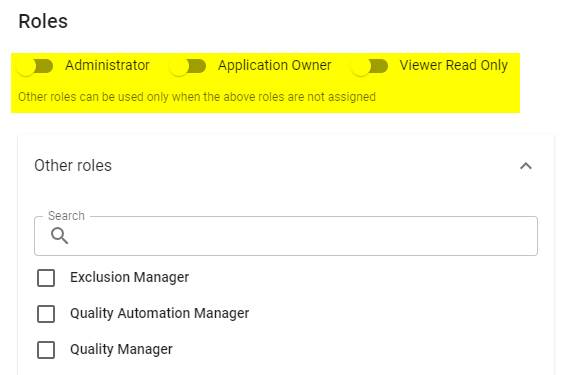562x375 pixels.
Task: Select the Quality Manager checkbox
Action: point(46,350)
